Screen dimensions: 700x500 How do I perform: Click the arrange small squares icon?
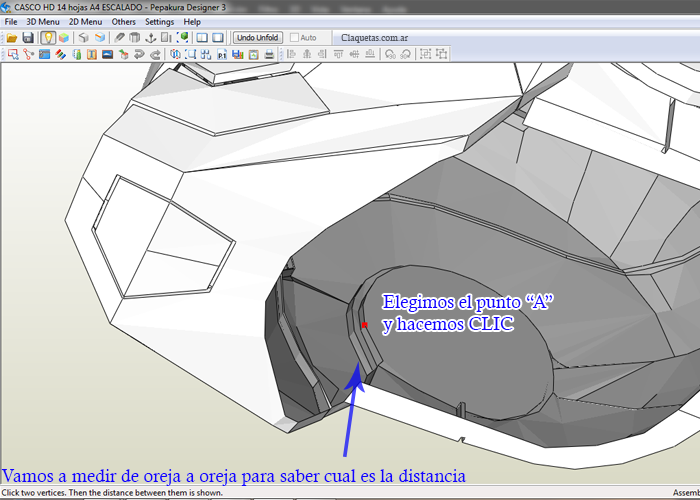click(x=206, y=54)
